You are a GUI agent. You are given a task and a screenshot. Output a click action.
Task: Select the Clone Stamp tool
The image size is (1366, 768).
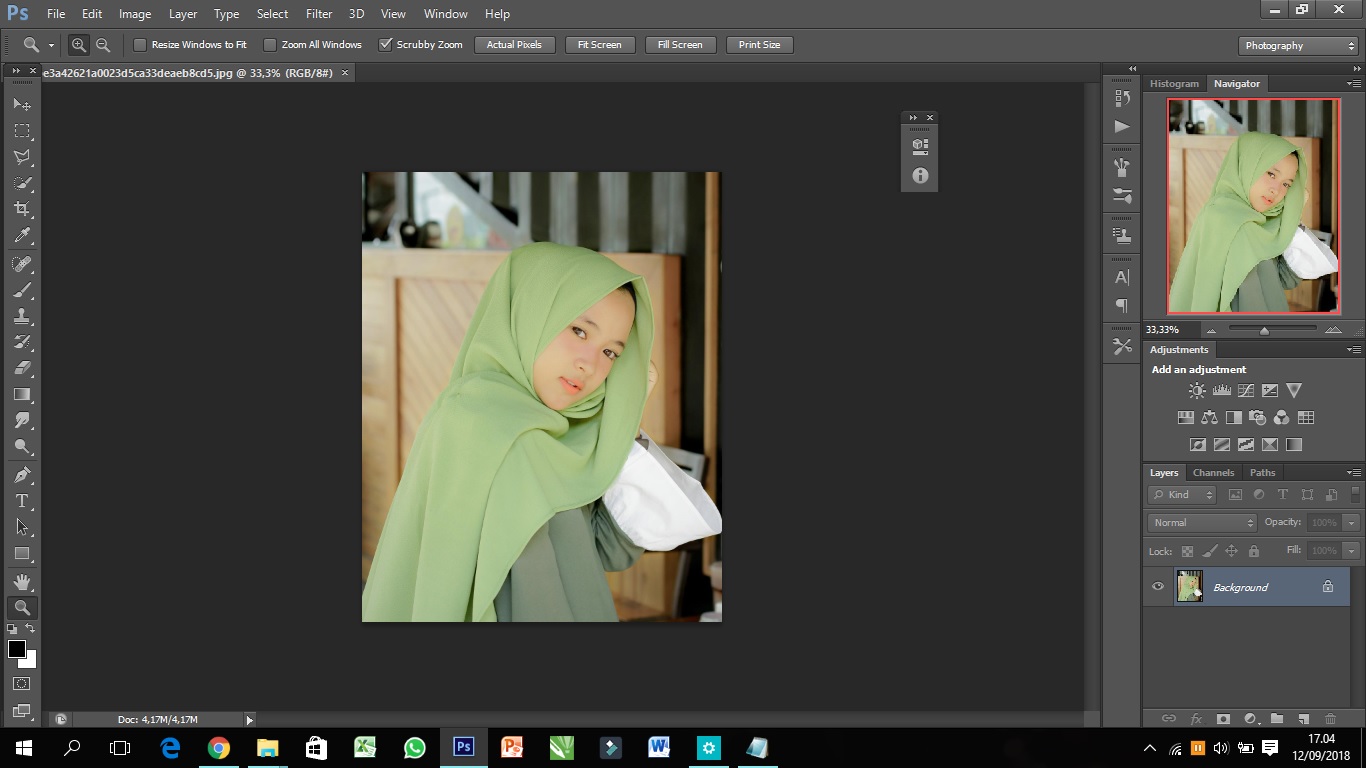[x=22, y=316]
